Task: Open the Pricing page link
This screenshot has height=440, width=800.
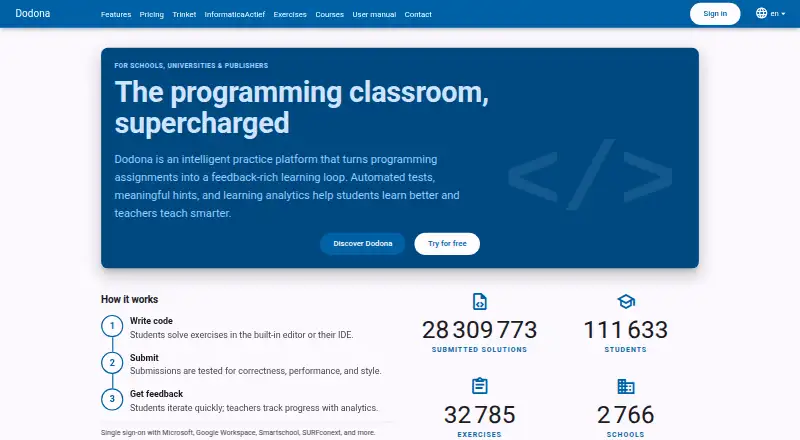Action: click(152, 14)
